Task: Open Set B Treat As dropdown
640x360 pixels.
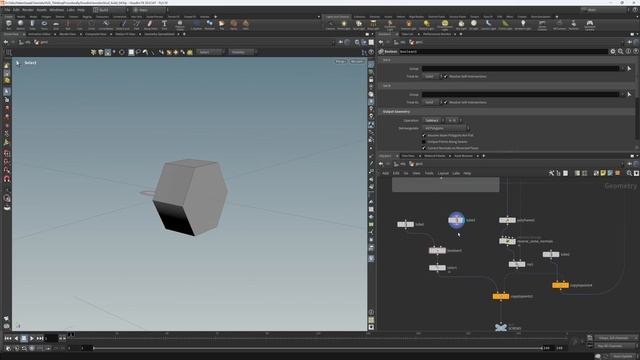Action: point(432,102)
